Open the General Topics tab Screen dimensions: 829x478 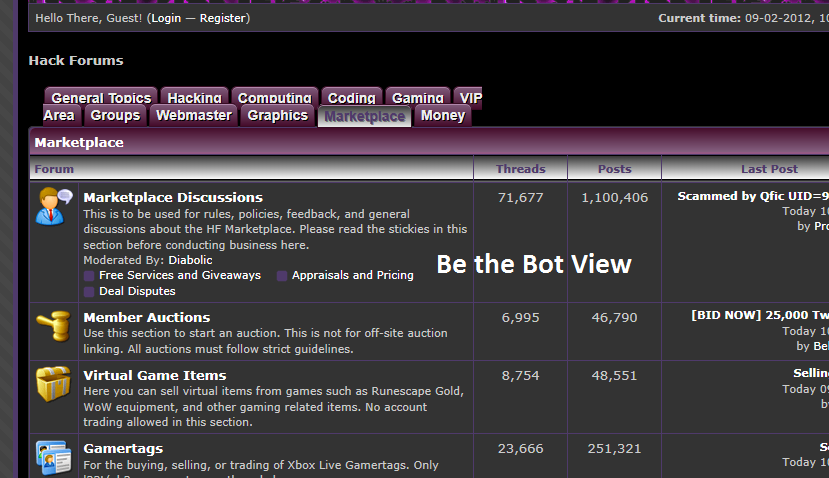coord(101,97)
